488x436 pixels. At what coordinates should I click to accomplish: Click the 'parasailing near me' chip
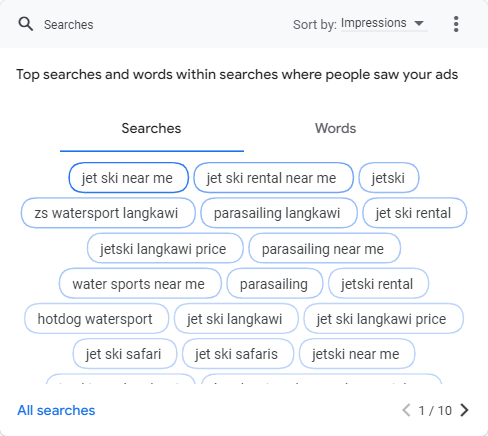(324, 248)
